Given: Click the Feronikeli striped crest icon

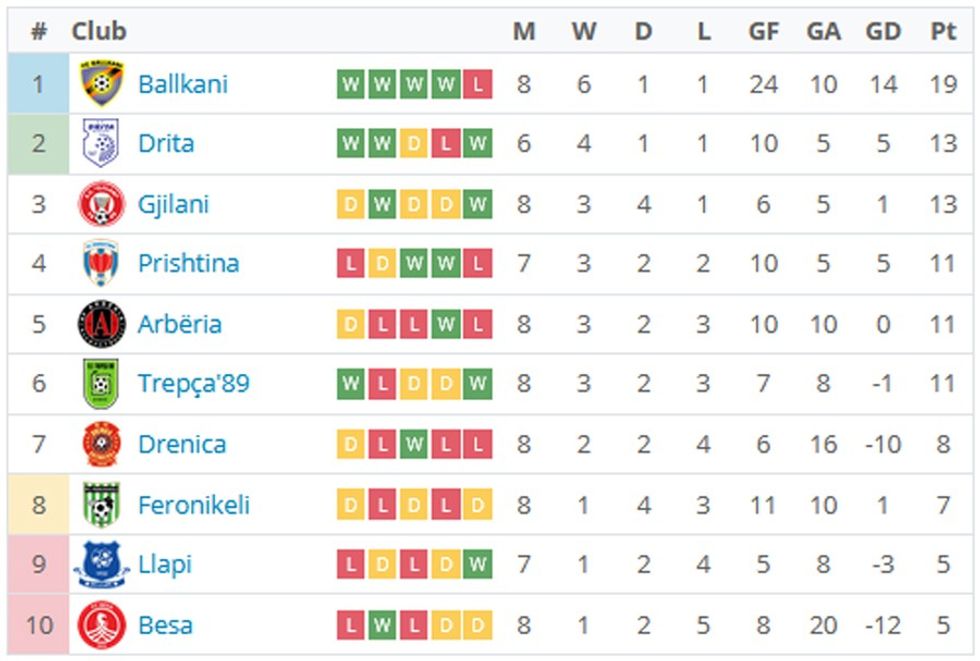Looking at the screenshot, I should 101,505.
